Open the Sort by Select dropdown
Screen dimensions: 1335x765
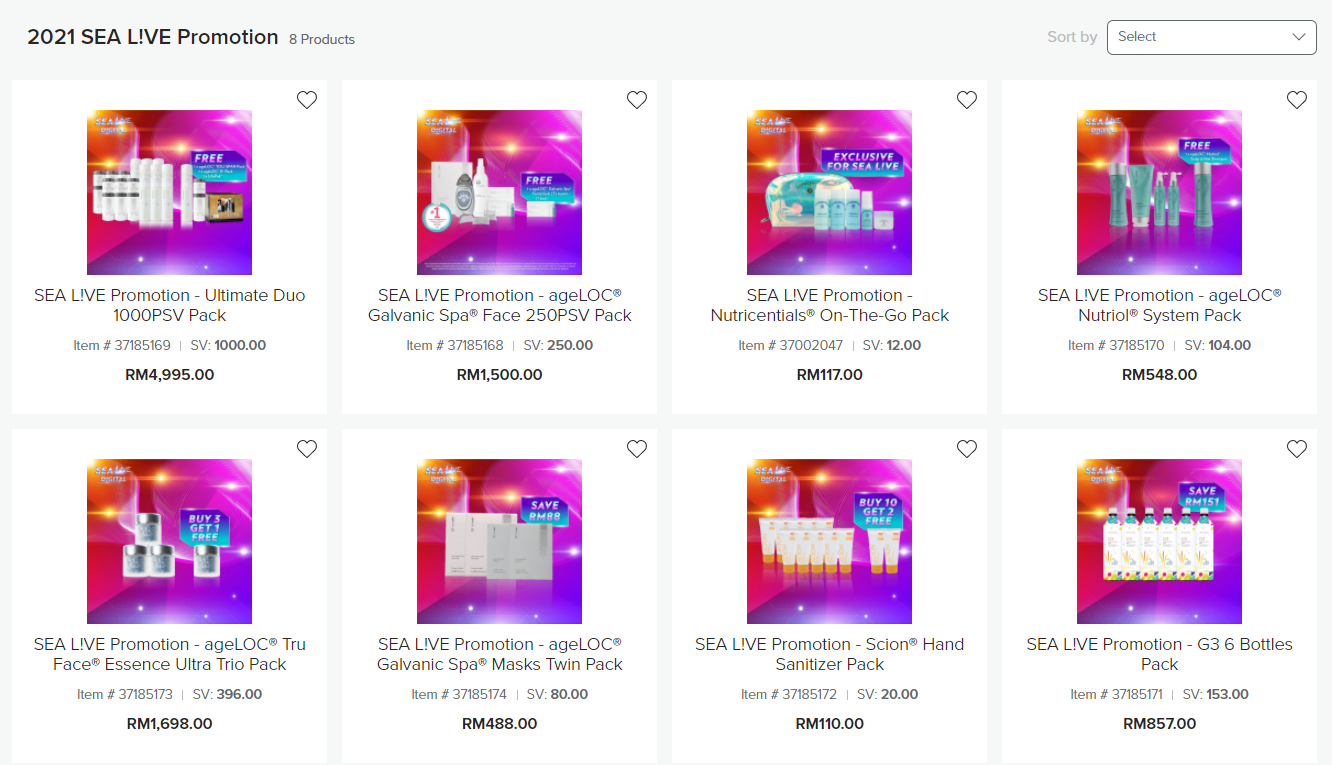[x=1212, y=37]
